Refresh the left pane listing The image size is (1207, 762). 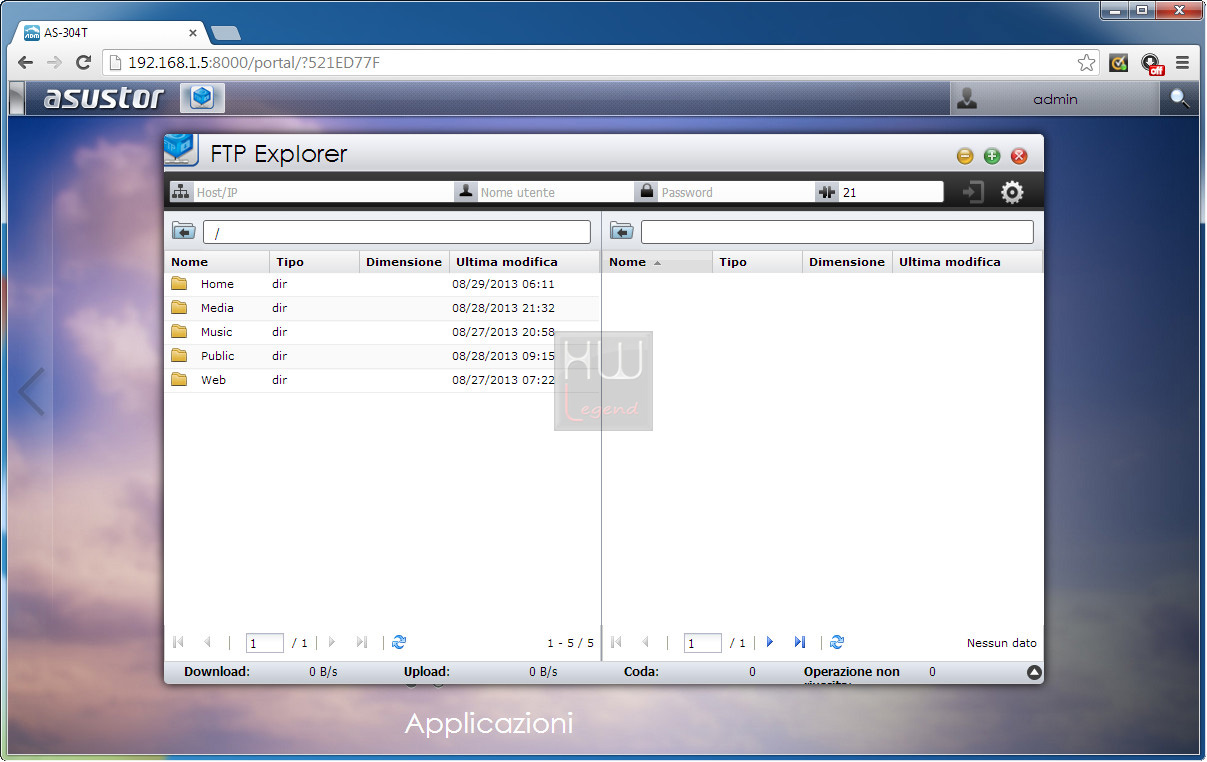399,643
